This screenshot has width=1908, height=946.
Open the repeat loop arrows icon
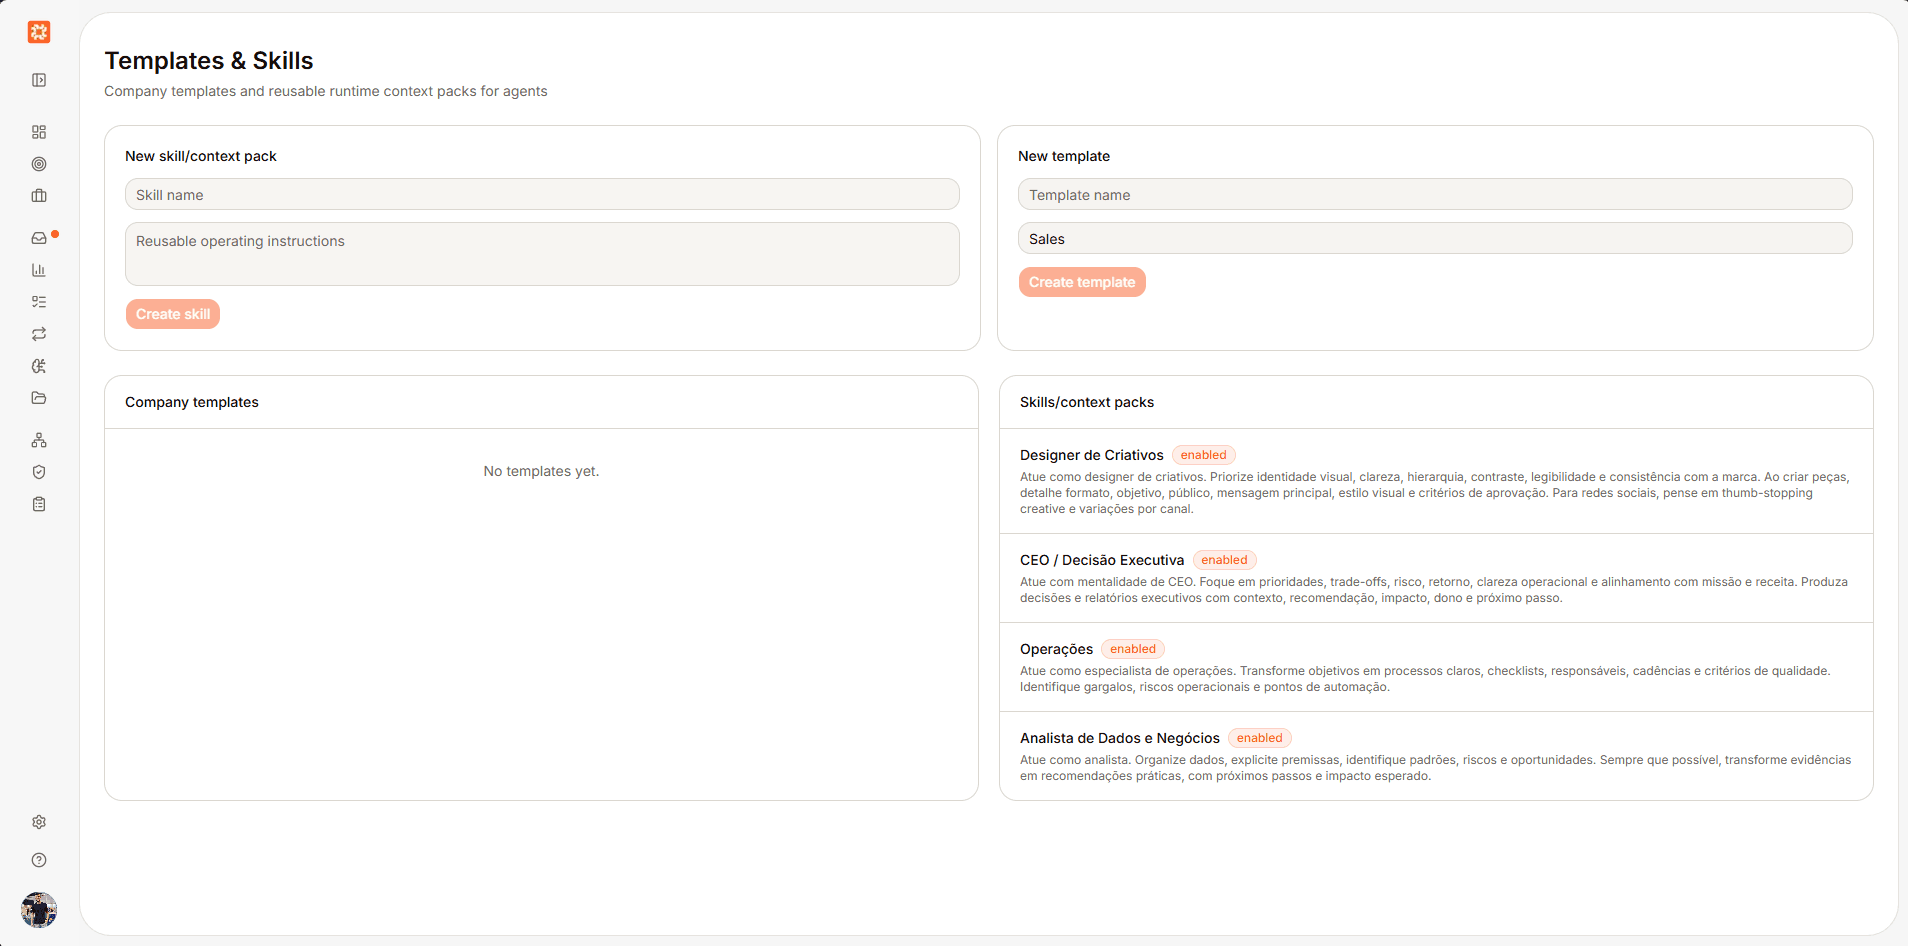[39, 334]
